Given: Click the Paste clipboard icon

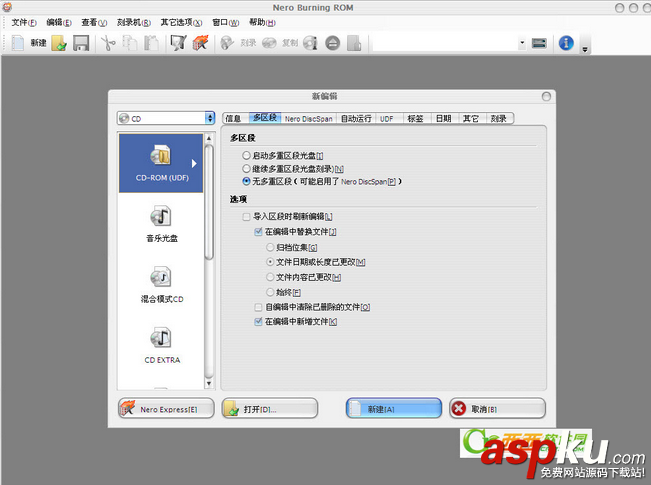Looking at the screenshot, I should [152, 43].
